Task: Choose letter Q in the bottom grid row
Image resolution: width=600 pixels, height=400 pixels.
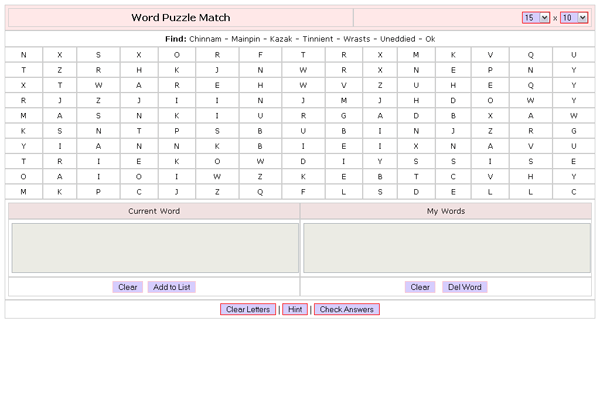Action: coord(260,191)
